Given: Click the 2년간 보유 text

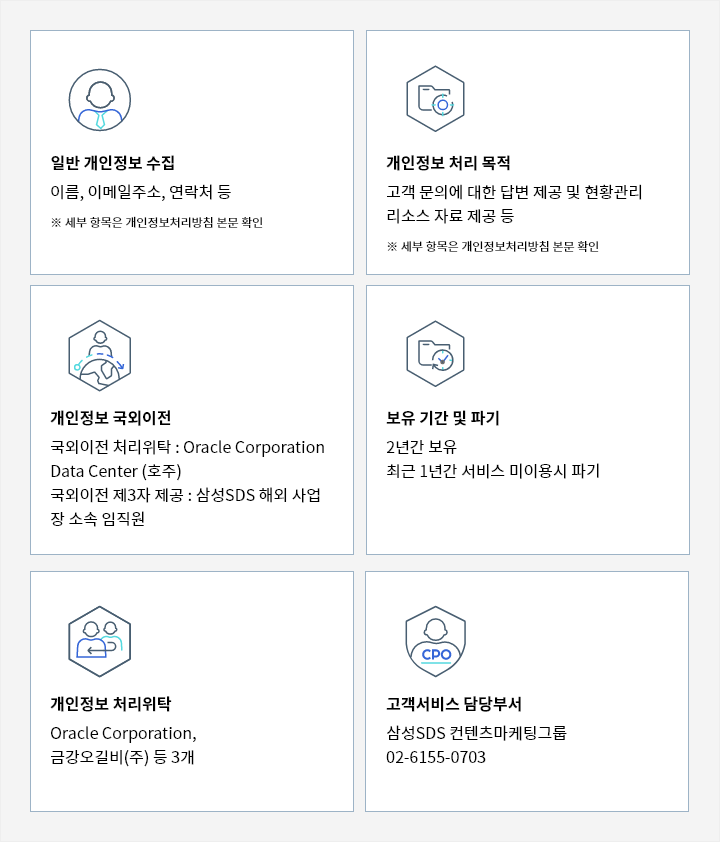Looking at the screenshot, I should coord(421,447).
